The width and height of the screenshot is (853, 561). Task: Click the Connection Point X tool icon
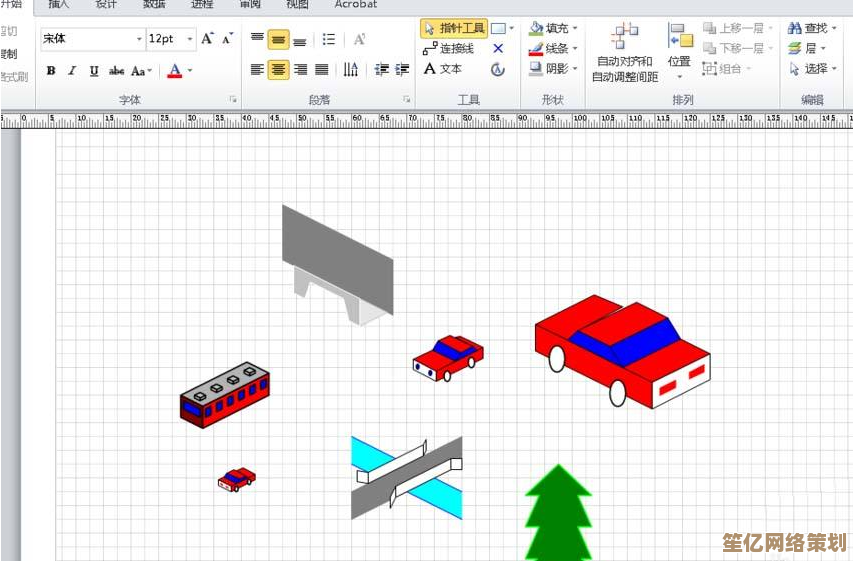(498, 49)
